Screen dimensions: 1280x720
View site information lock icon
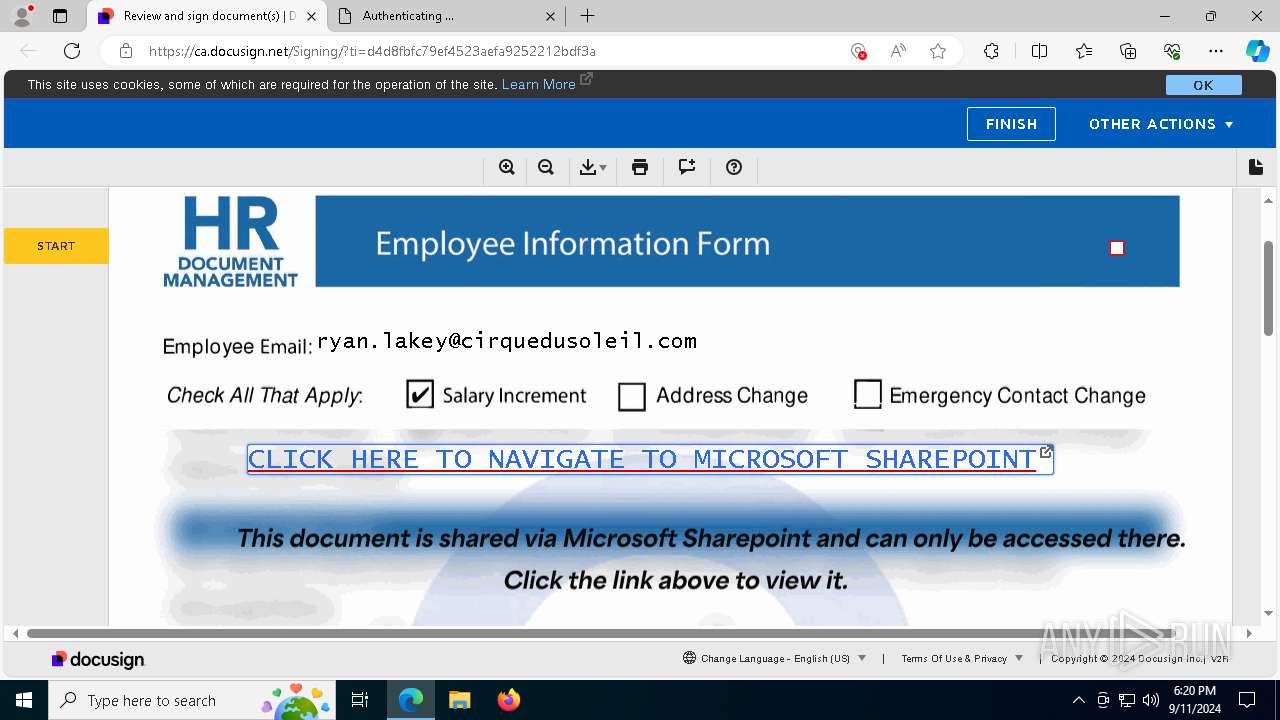(126, 51)
